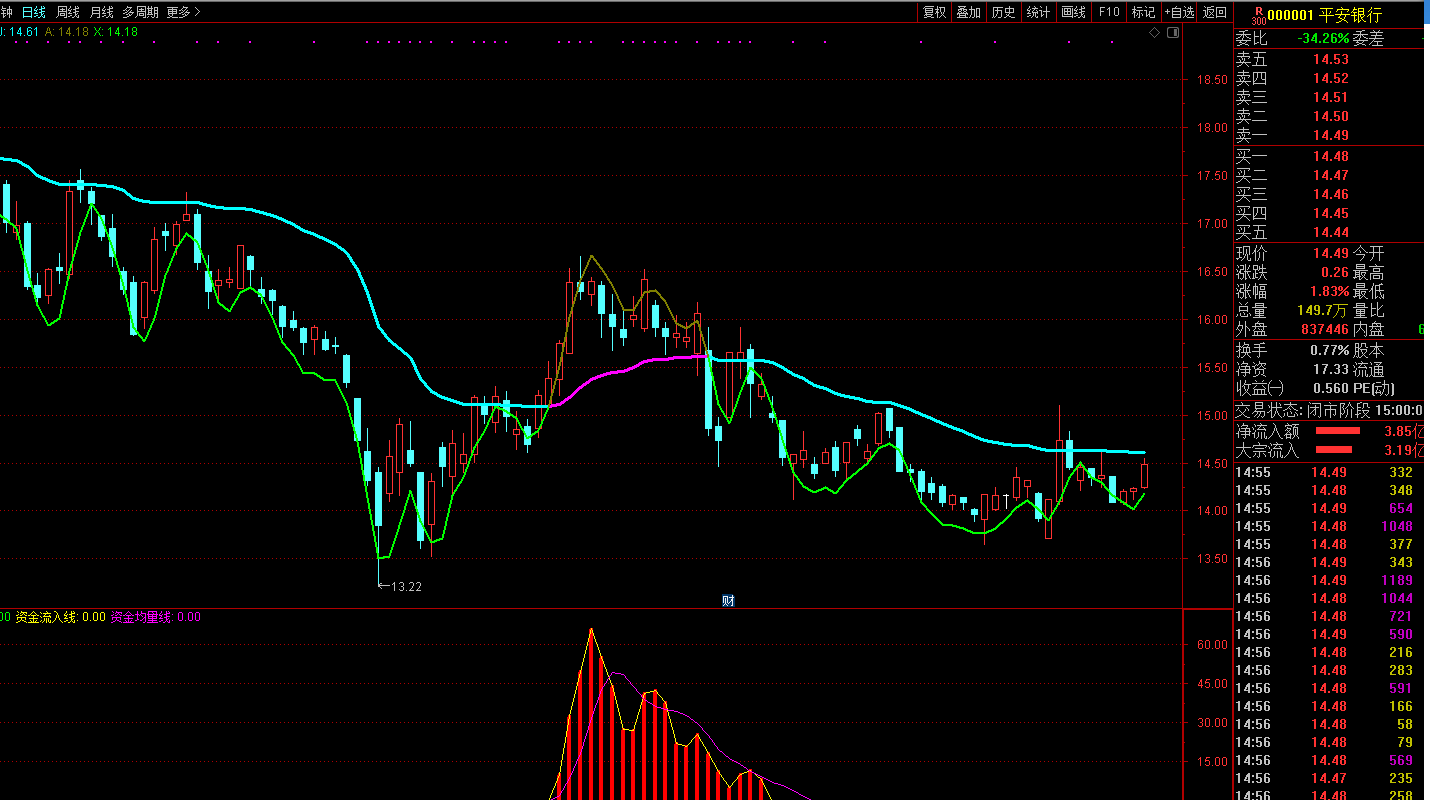The height and width of the screenshot is (800, 1430).
Task: Click the 13.22 low price marker
Action: [x=404, y=586]
